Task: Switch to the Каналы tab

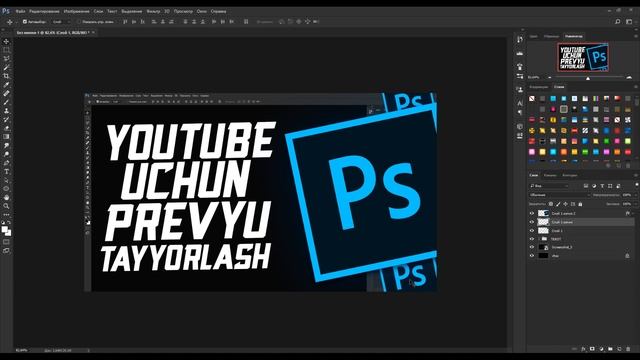Action: [550, 175]
